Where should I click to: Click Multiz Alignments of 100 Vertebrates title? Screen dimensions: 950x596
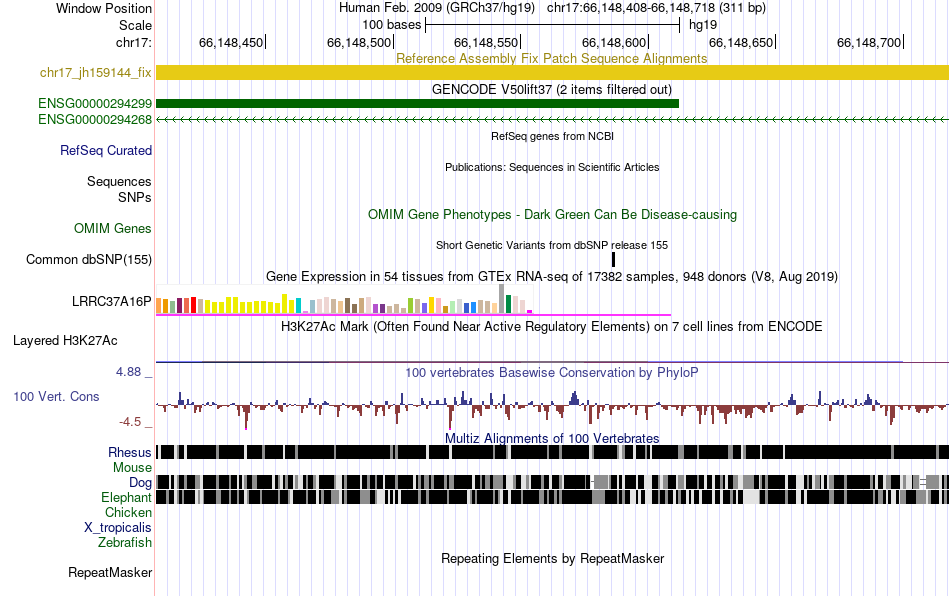coord(552,438)
